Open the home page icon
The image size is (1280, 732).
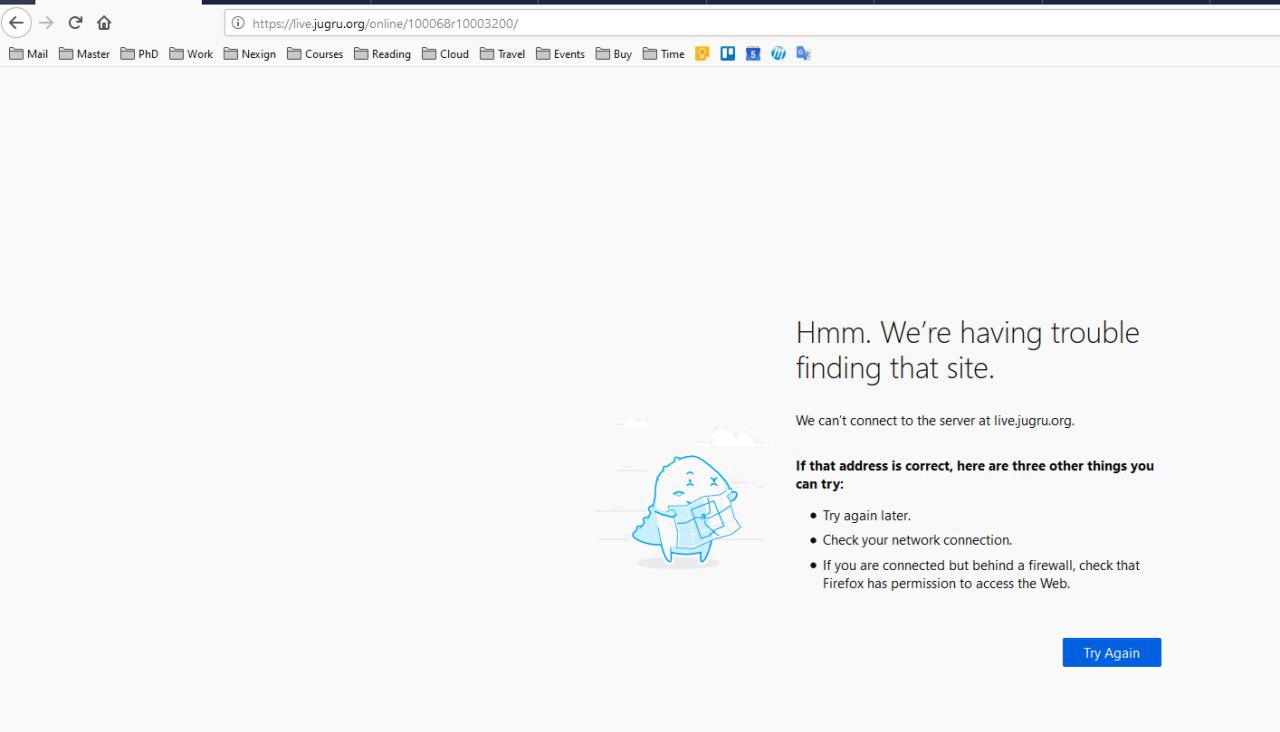pyautogui.click(x=104, y=23)
